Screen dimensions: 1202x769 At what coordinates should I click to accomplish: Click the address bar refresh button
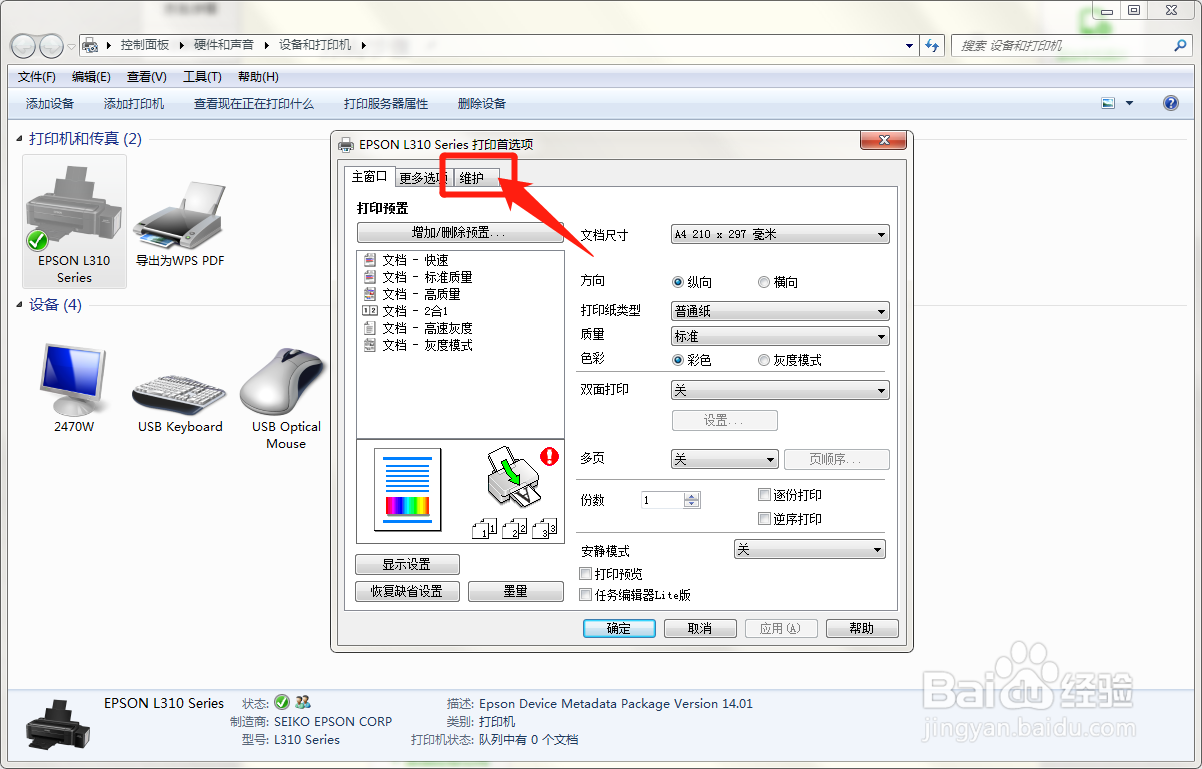point(933,45)
